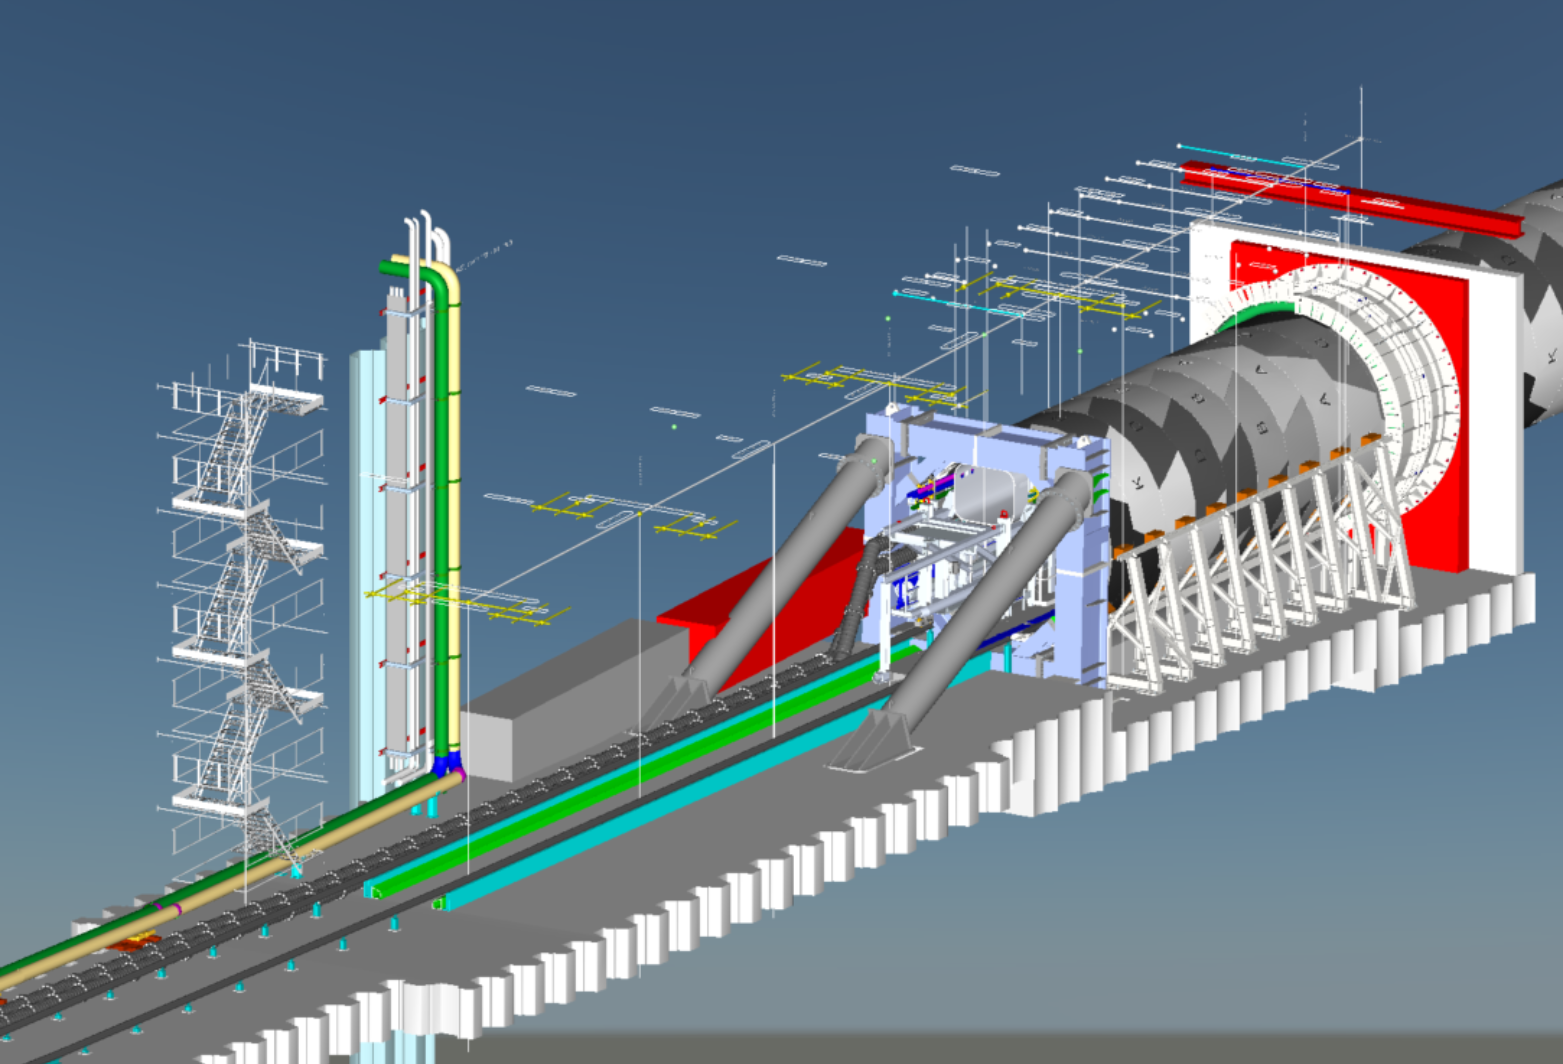Select the long red beam above the portal

point(1352,200)
